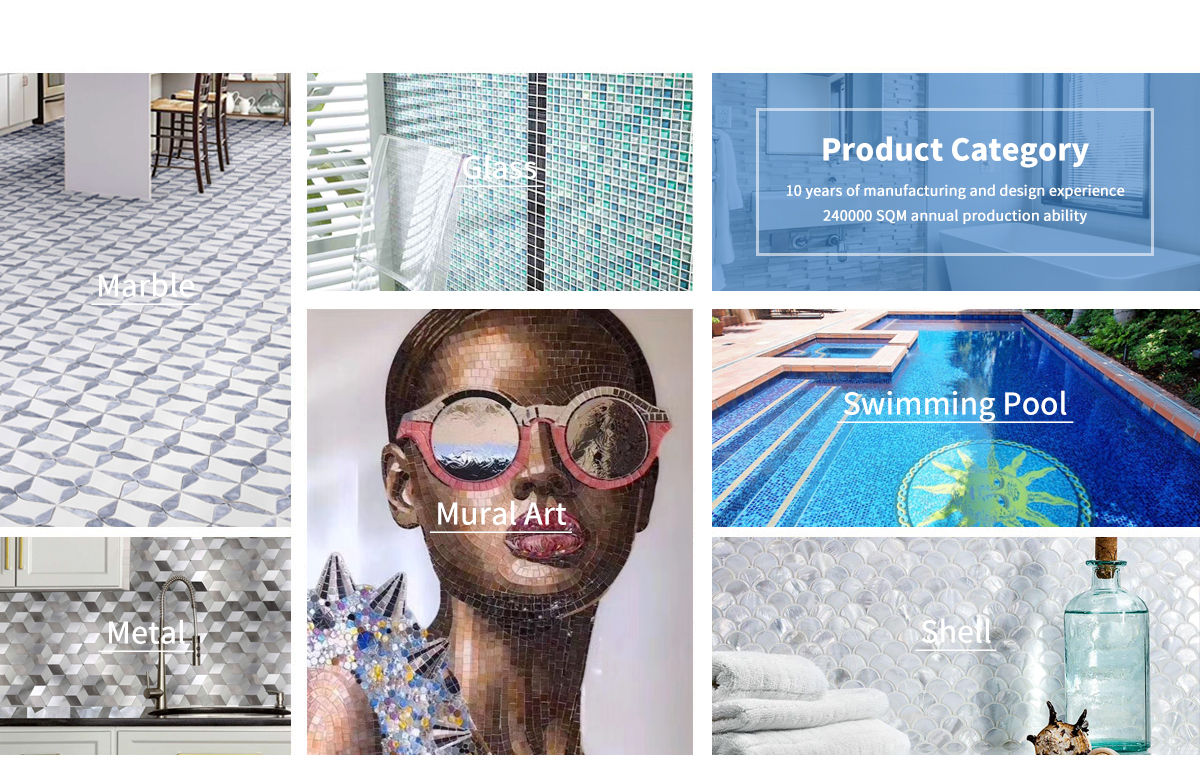Viewport: 1200px width, 769px height.
Task: Go to the Metal category
Action: pyautogui.click(x=146, y=633)
